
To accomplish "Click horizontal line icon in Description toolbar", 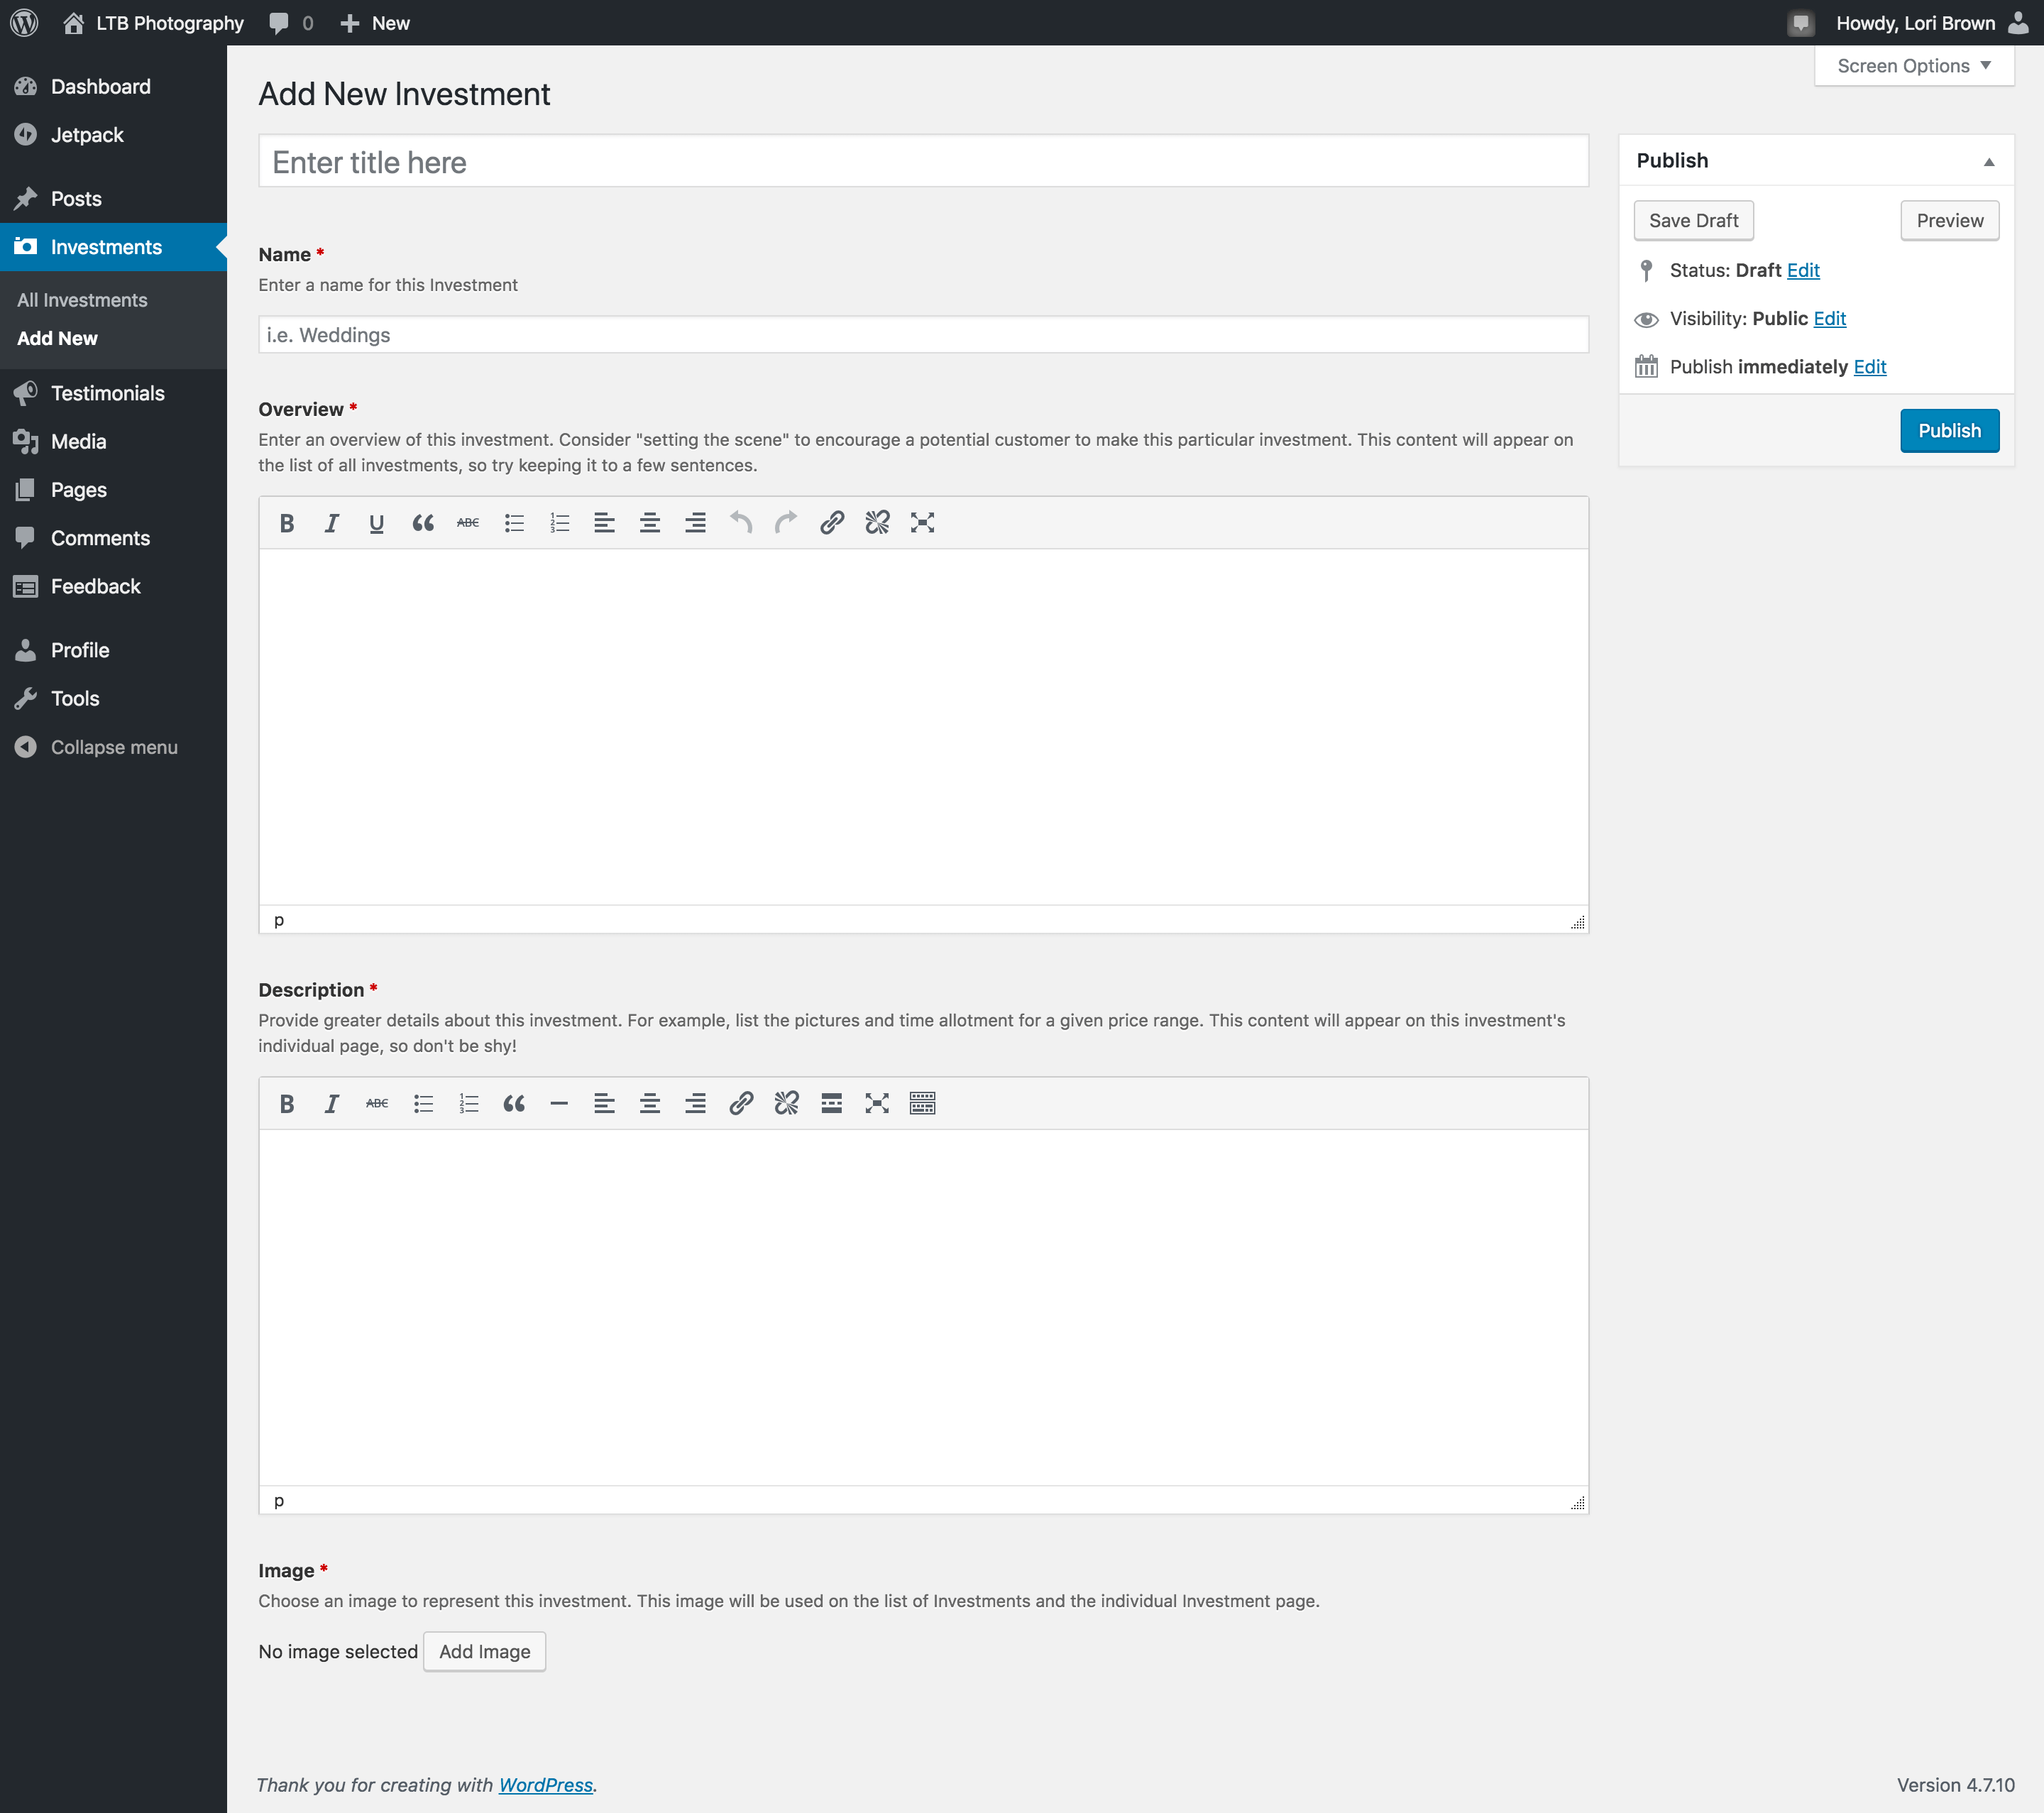I will click(559, 1104).
